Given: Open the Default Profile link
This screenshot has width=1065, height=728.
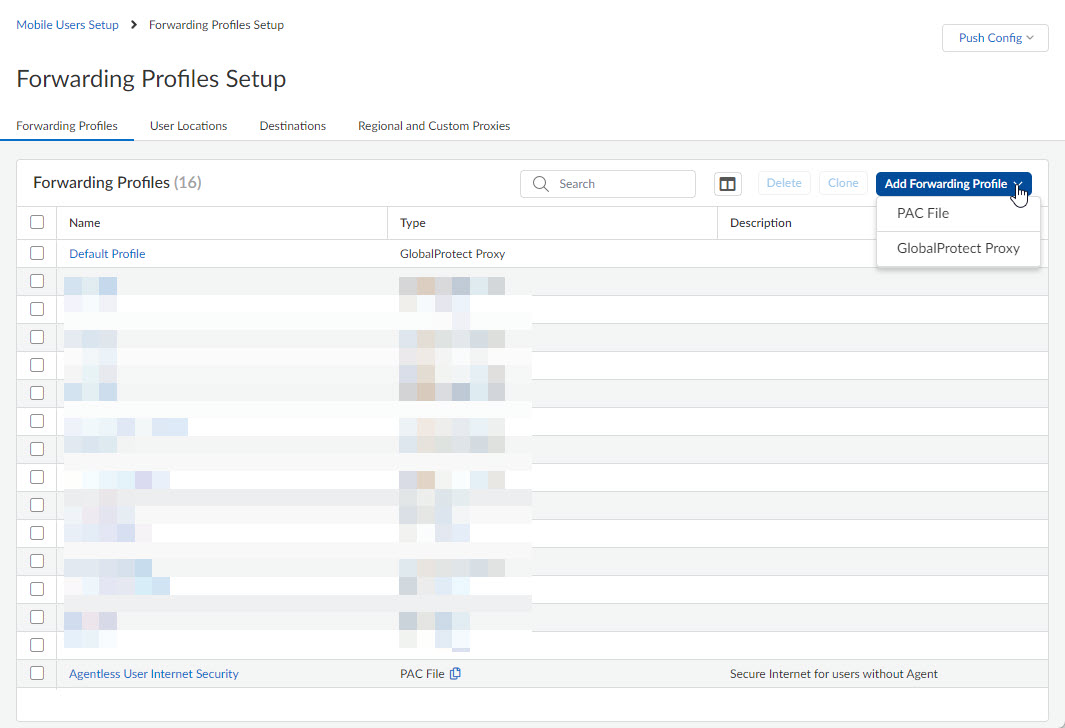Looking at the screenshot, I should click(107, 254).
